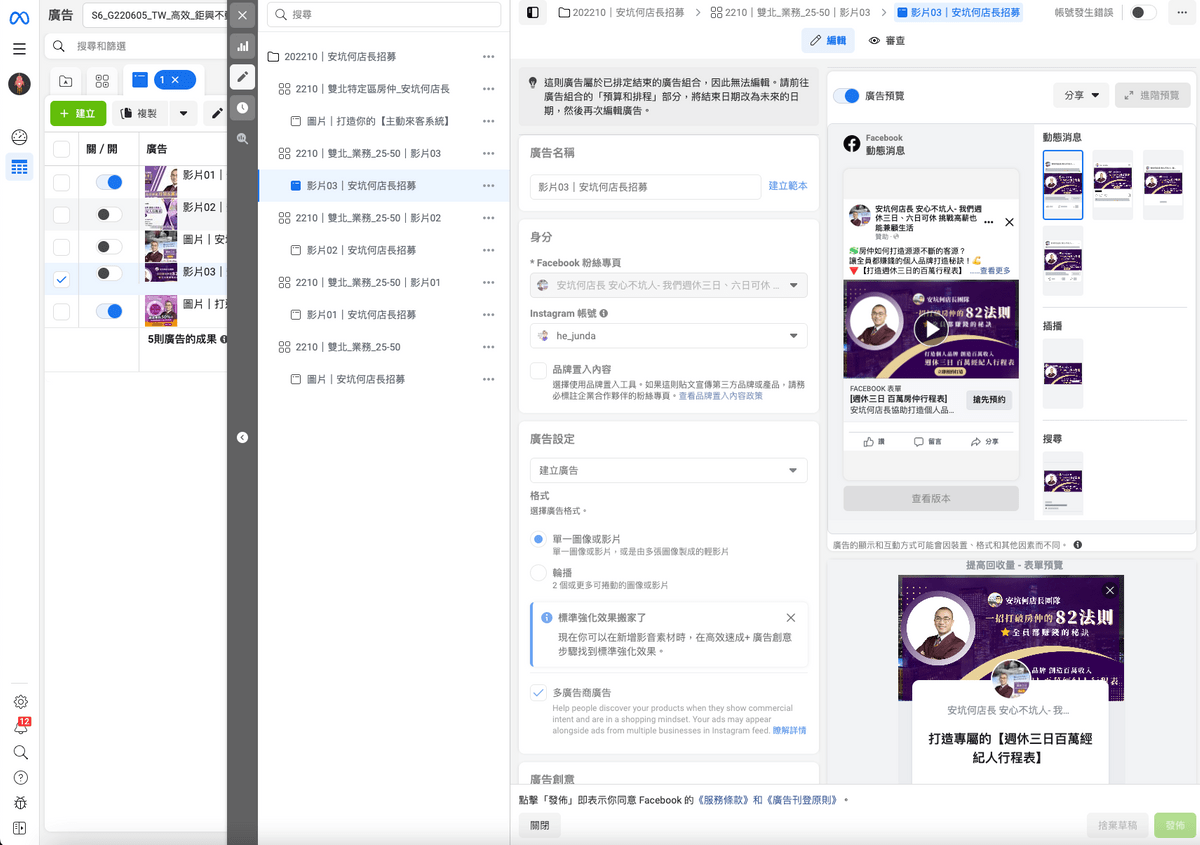
Task: Open the help question mark icon
Action: click(20, 777)
